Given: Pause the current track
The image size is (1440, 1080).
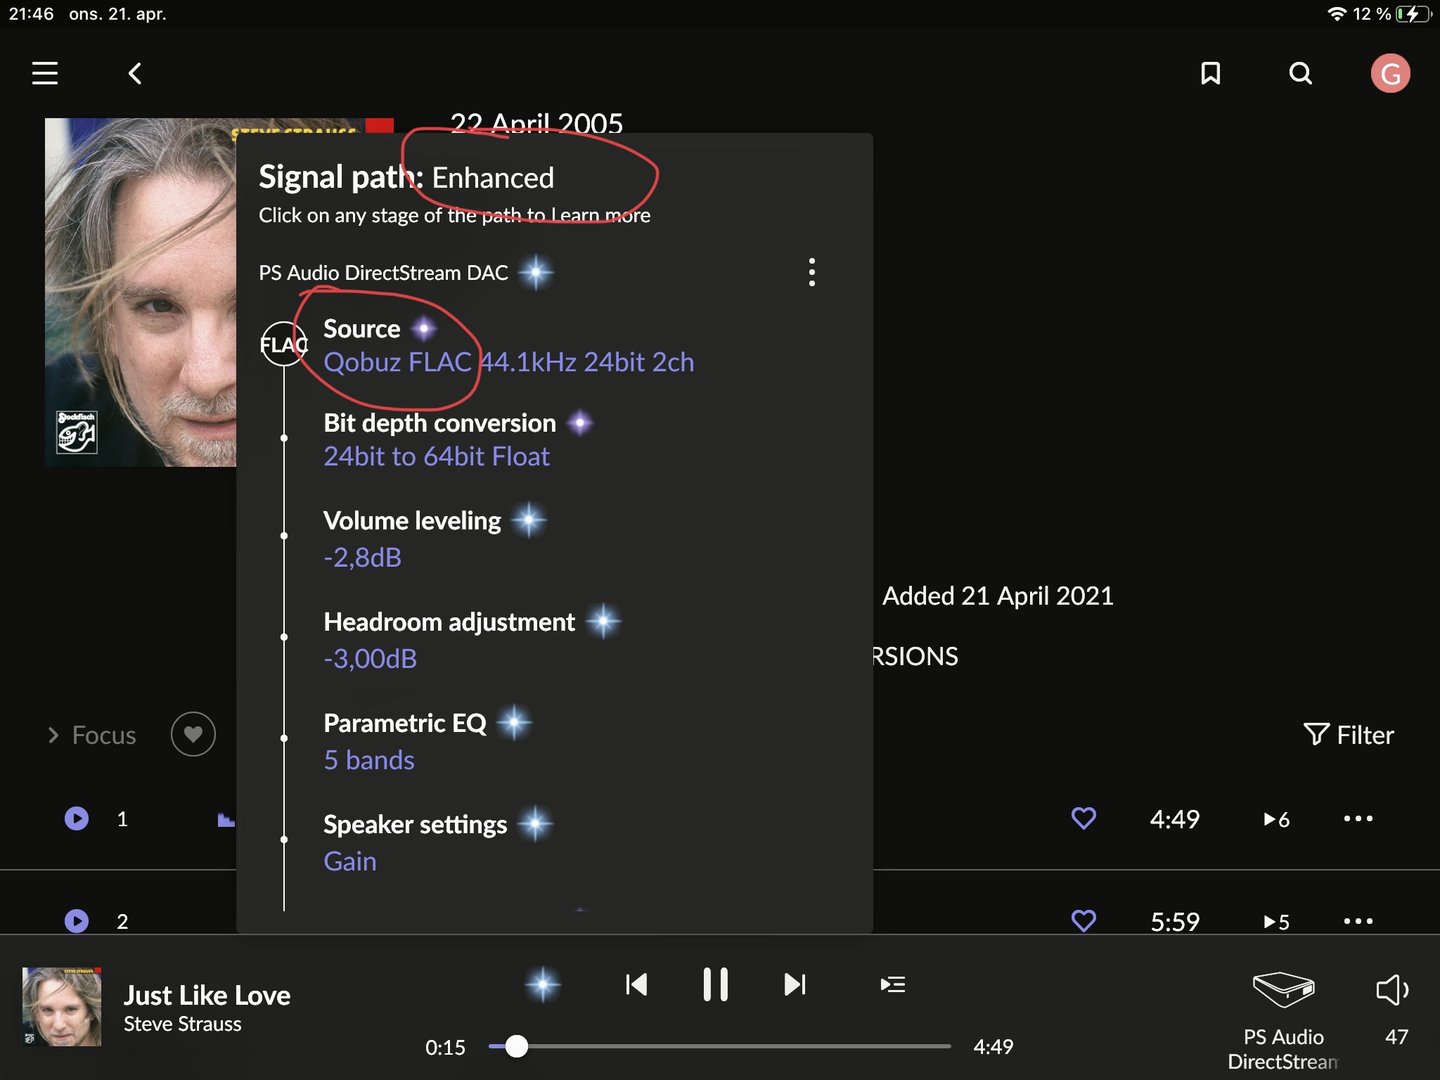Looking at the screenshot, I should point(715,985).
